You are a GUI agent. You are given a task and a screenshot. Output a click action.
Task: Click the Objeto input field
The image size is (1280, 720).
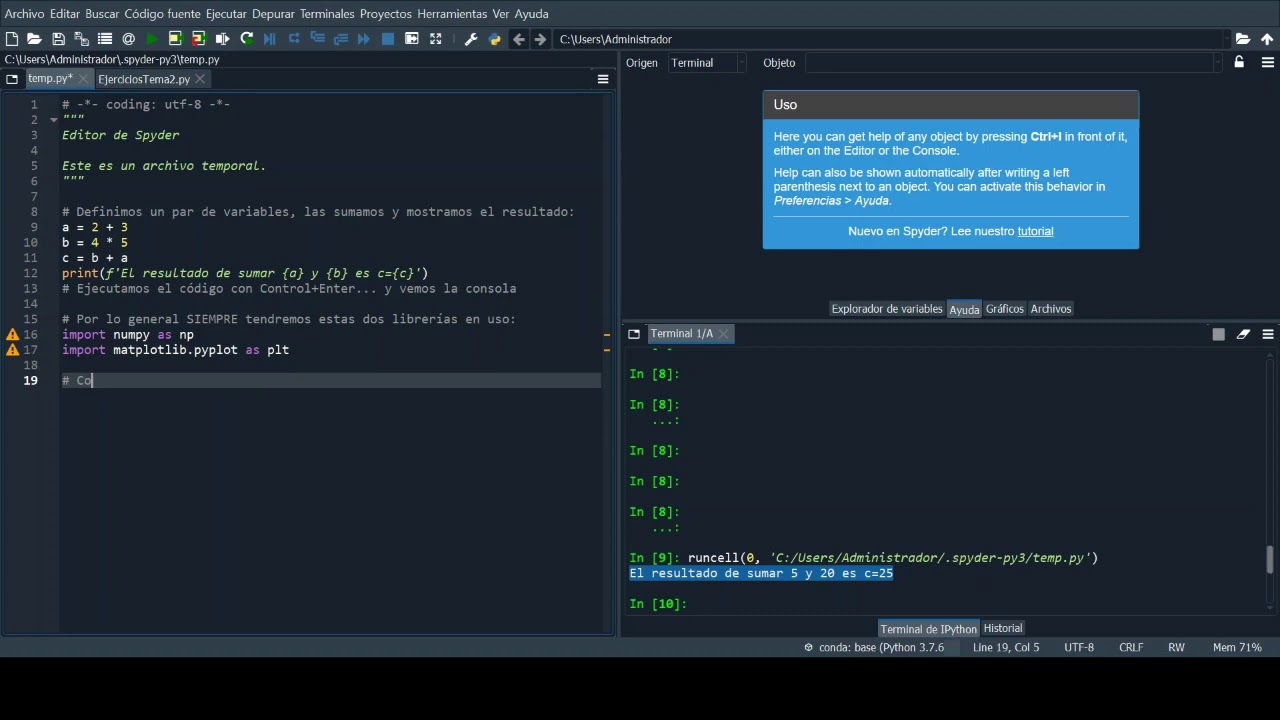(1012, 63)
